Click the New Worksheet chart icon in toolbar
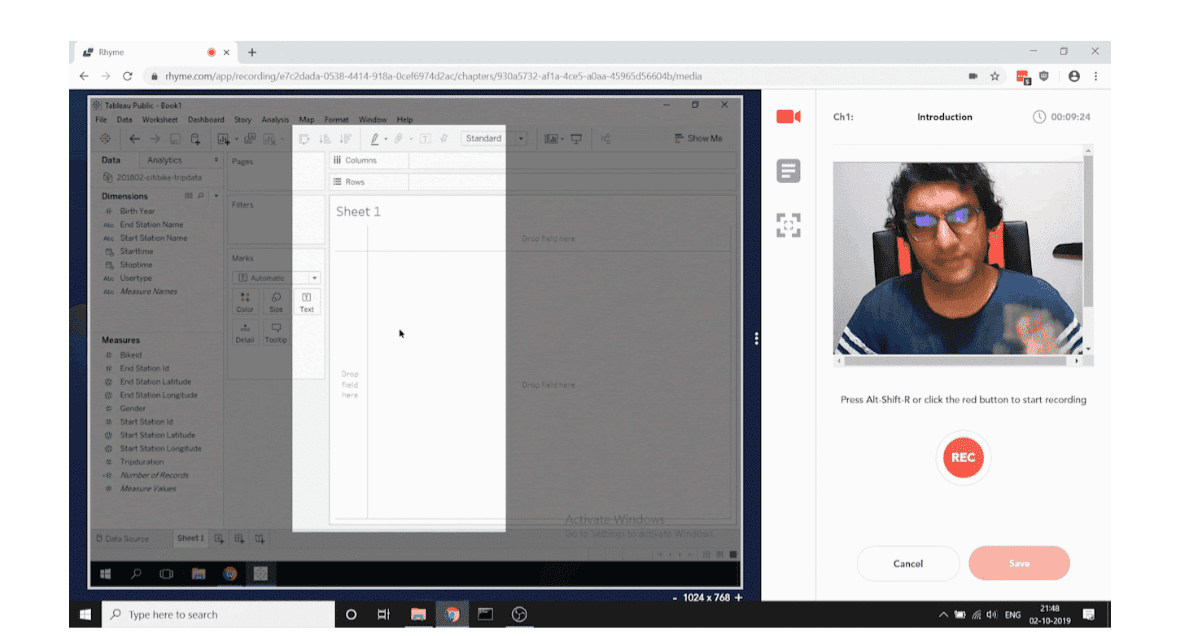Screen dimensions: 1194x636 pyautogui.click(x=223, y=139)
